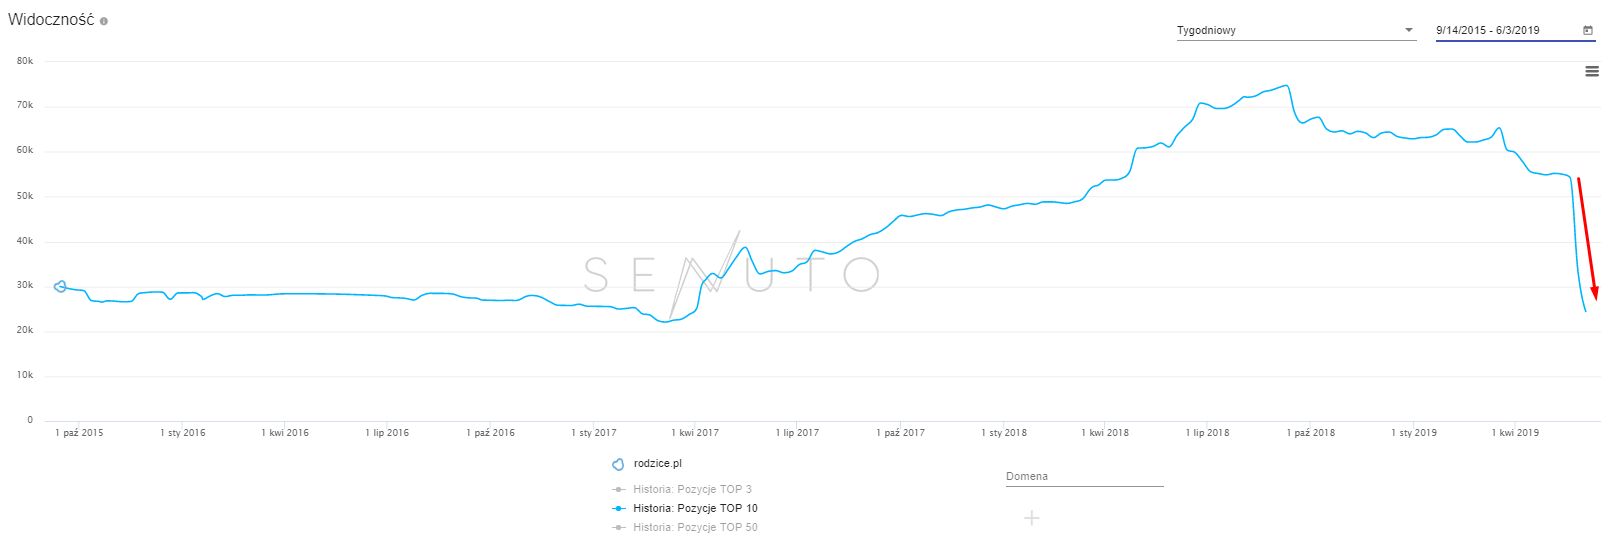Click the red downward arrow annotation
The image size is (1614, 541).
1587,238
